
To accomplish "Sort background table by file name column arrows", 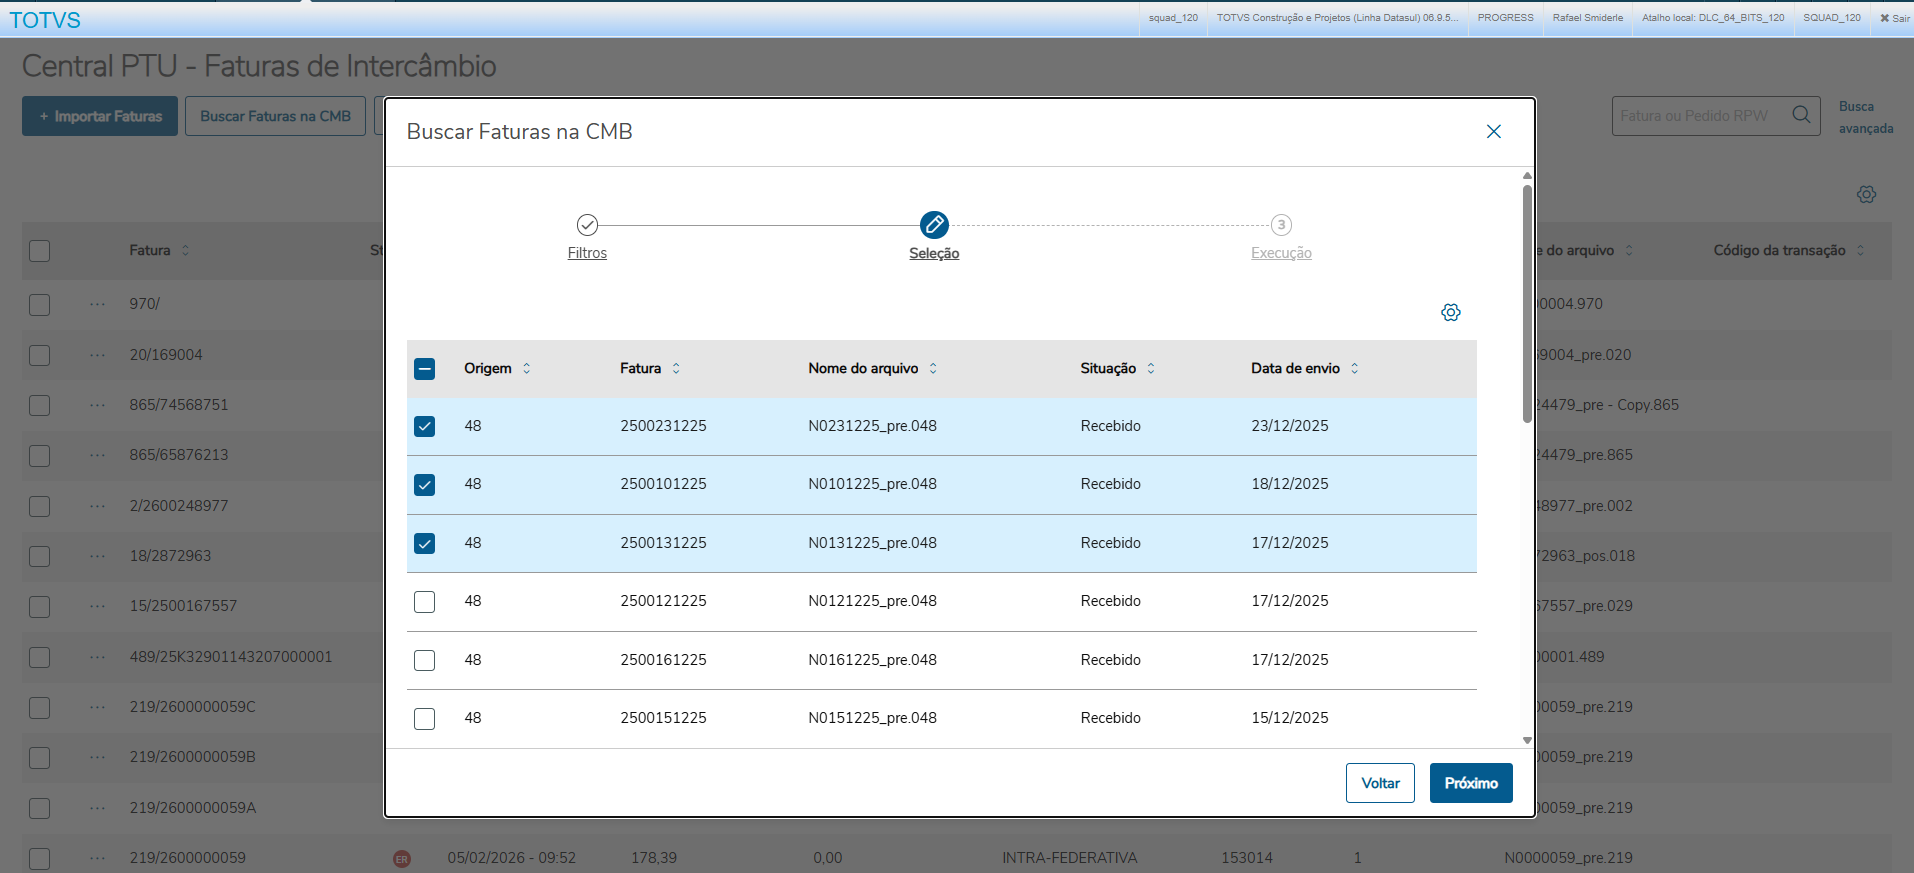I will pos(1629,251).
